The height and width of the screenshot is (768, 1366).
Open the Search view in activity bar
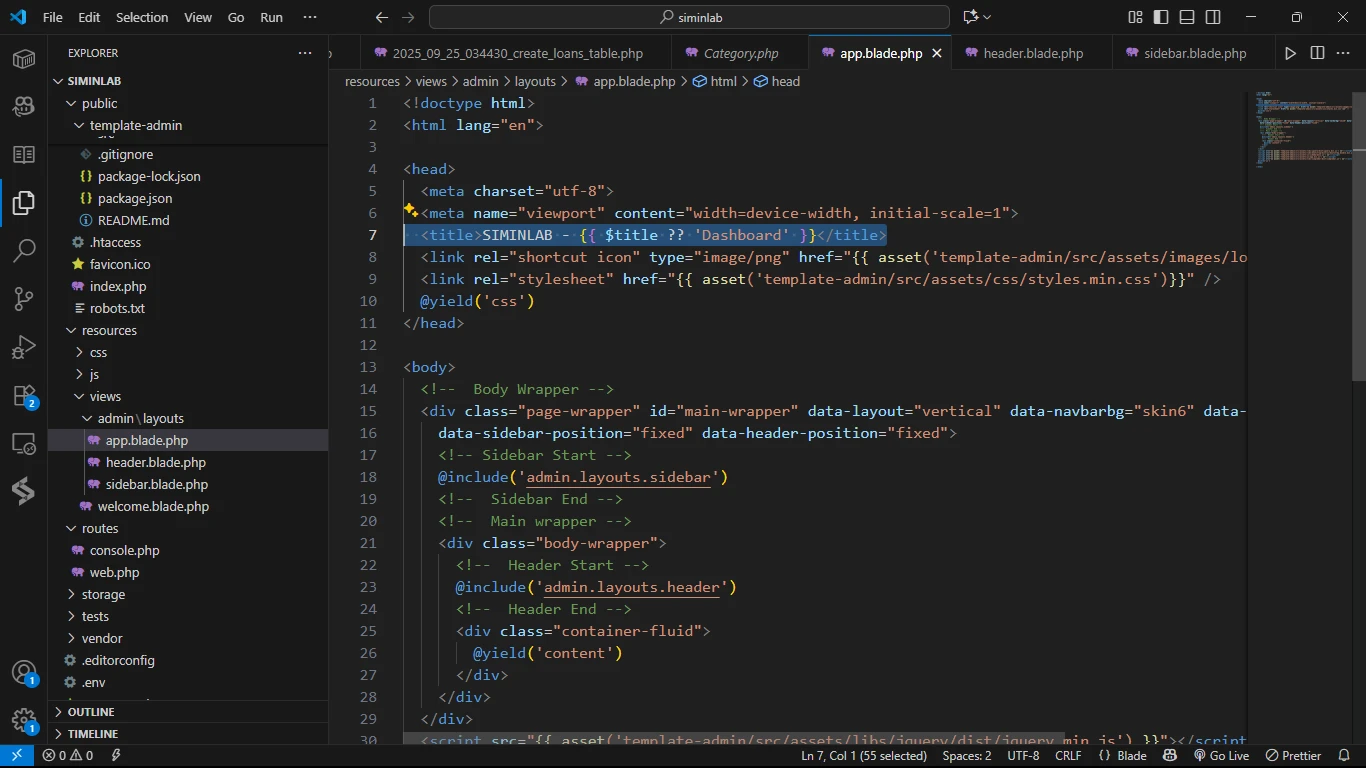(x=24, y=250)
